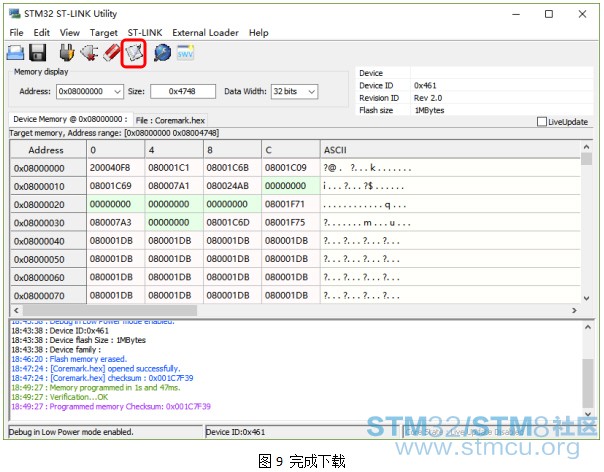604x472 pixels.
Task: Click memory cell 08001F71
Action: tap(291, 204)
